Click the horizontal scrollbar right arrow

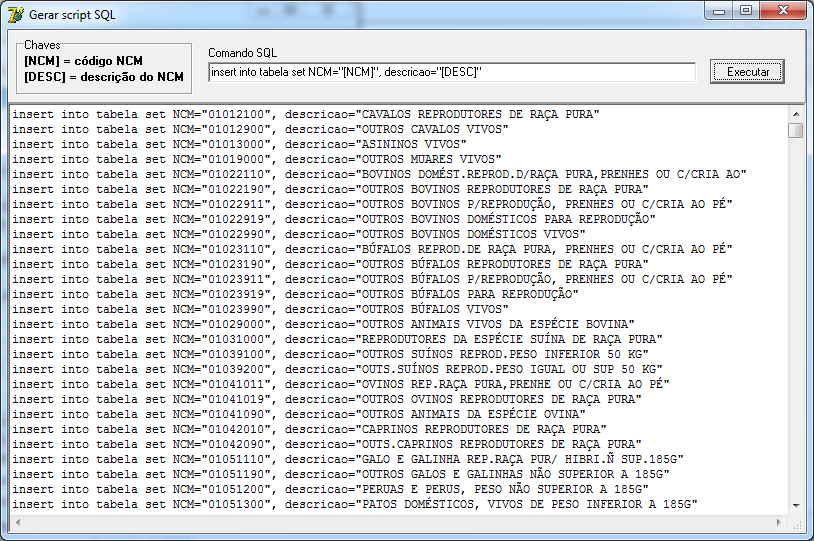[x=779, y=522]
